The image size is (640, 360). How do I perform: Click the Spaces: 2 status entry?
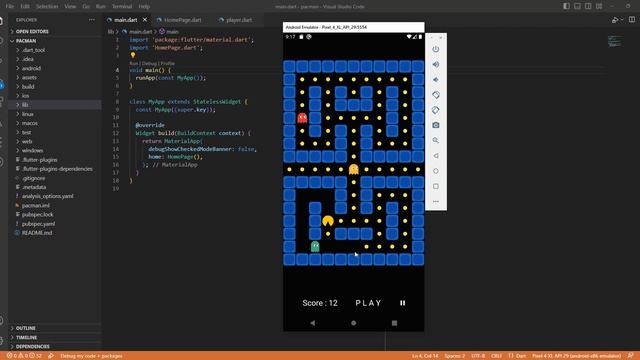[x=455, y=356]
